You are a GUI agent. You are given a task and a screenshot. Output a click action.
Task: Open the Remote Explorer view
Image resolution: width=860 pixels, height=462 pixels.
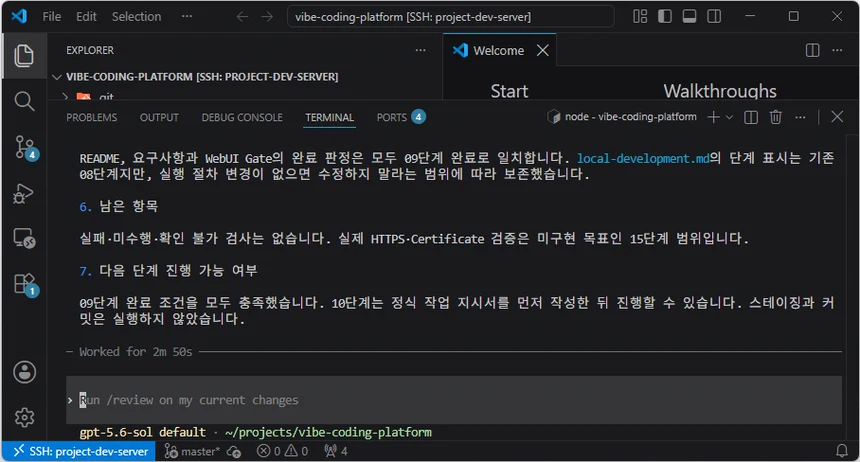[x=24, y=239]
